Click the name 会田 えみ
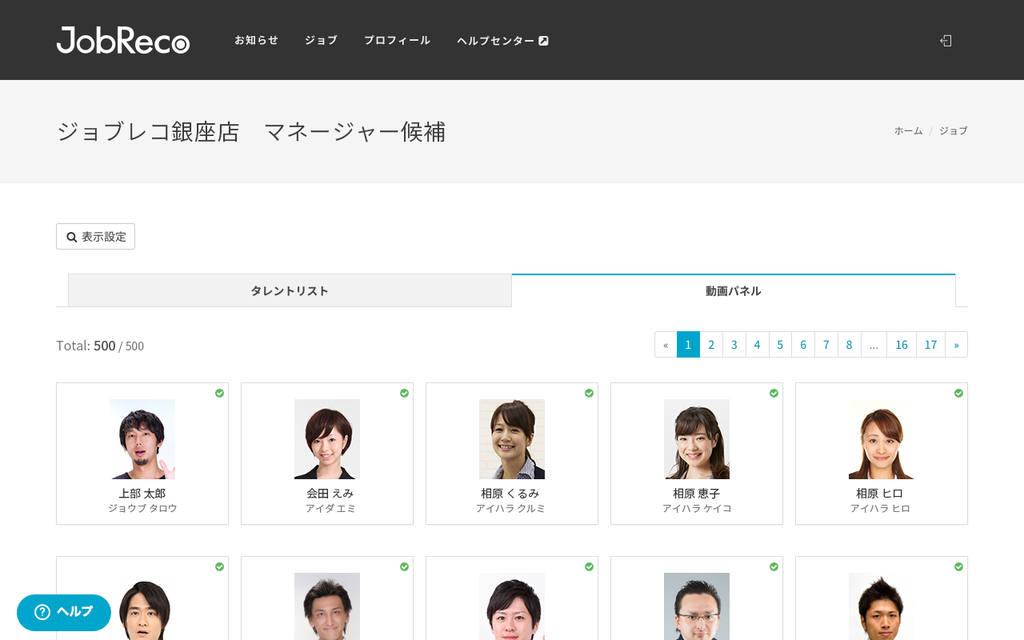The image size is (1024, 640). (x=330, y=494)
